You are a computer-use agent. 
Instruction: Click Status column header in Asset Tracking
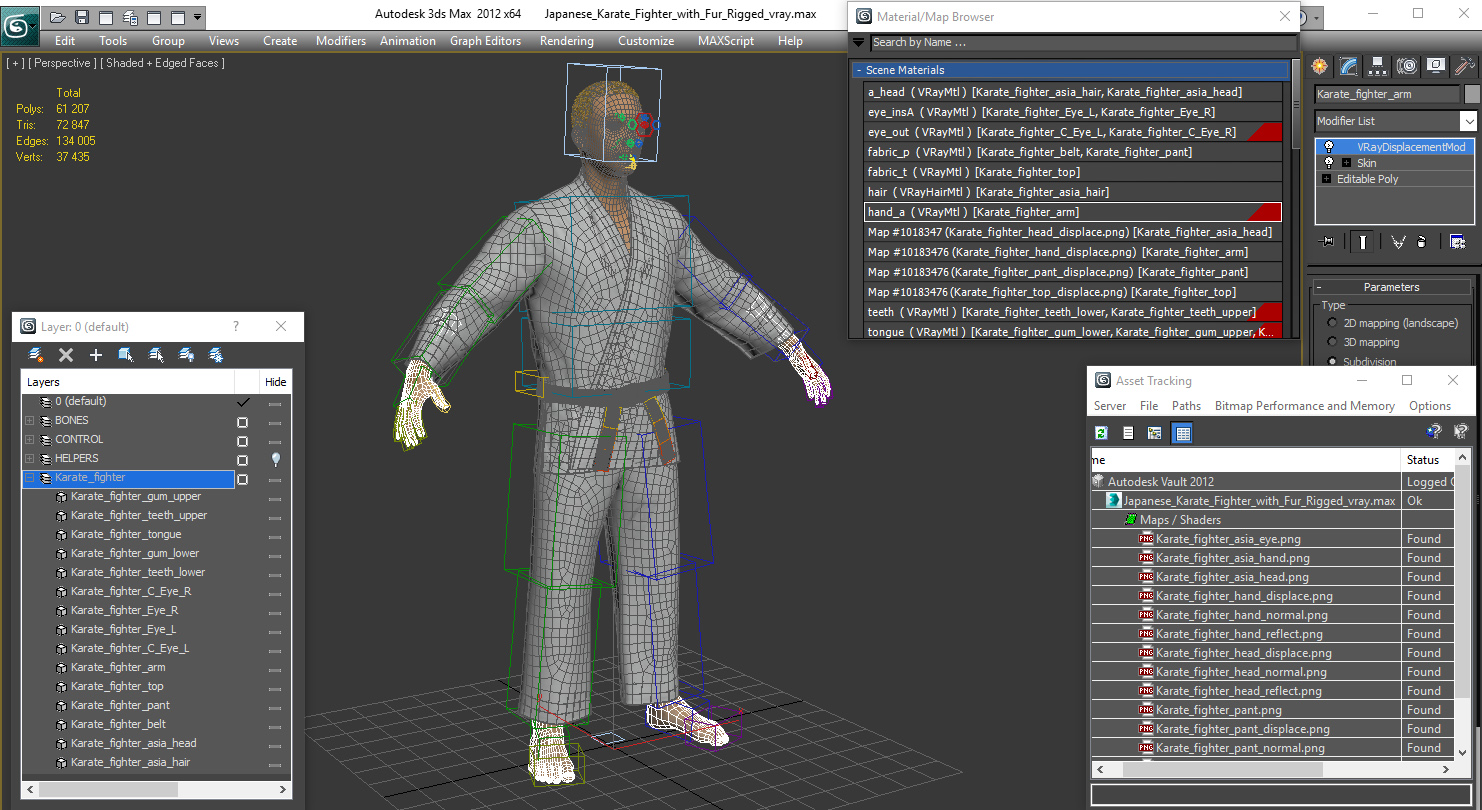pos(1427,460)
